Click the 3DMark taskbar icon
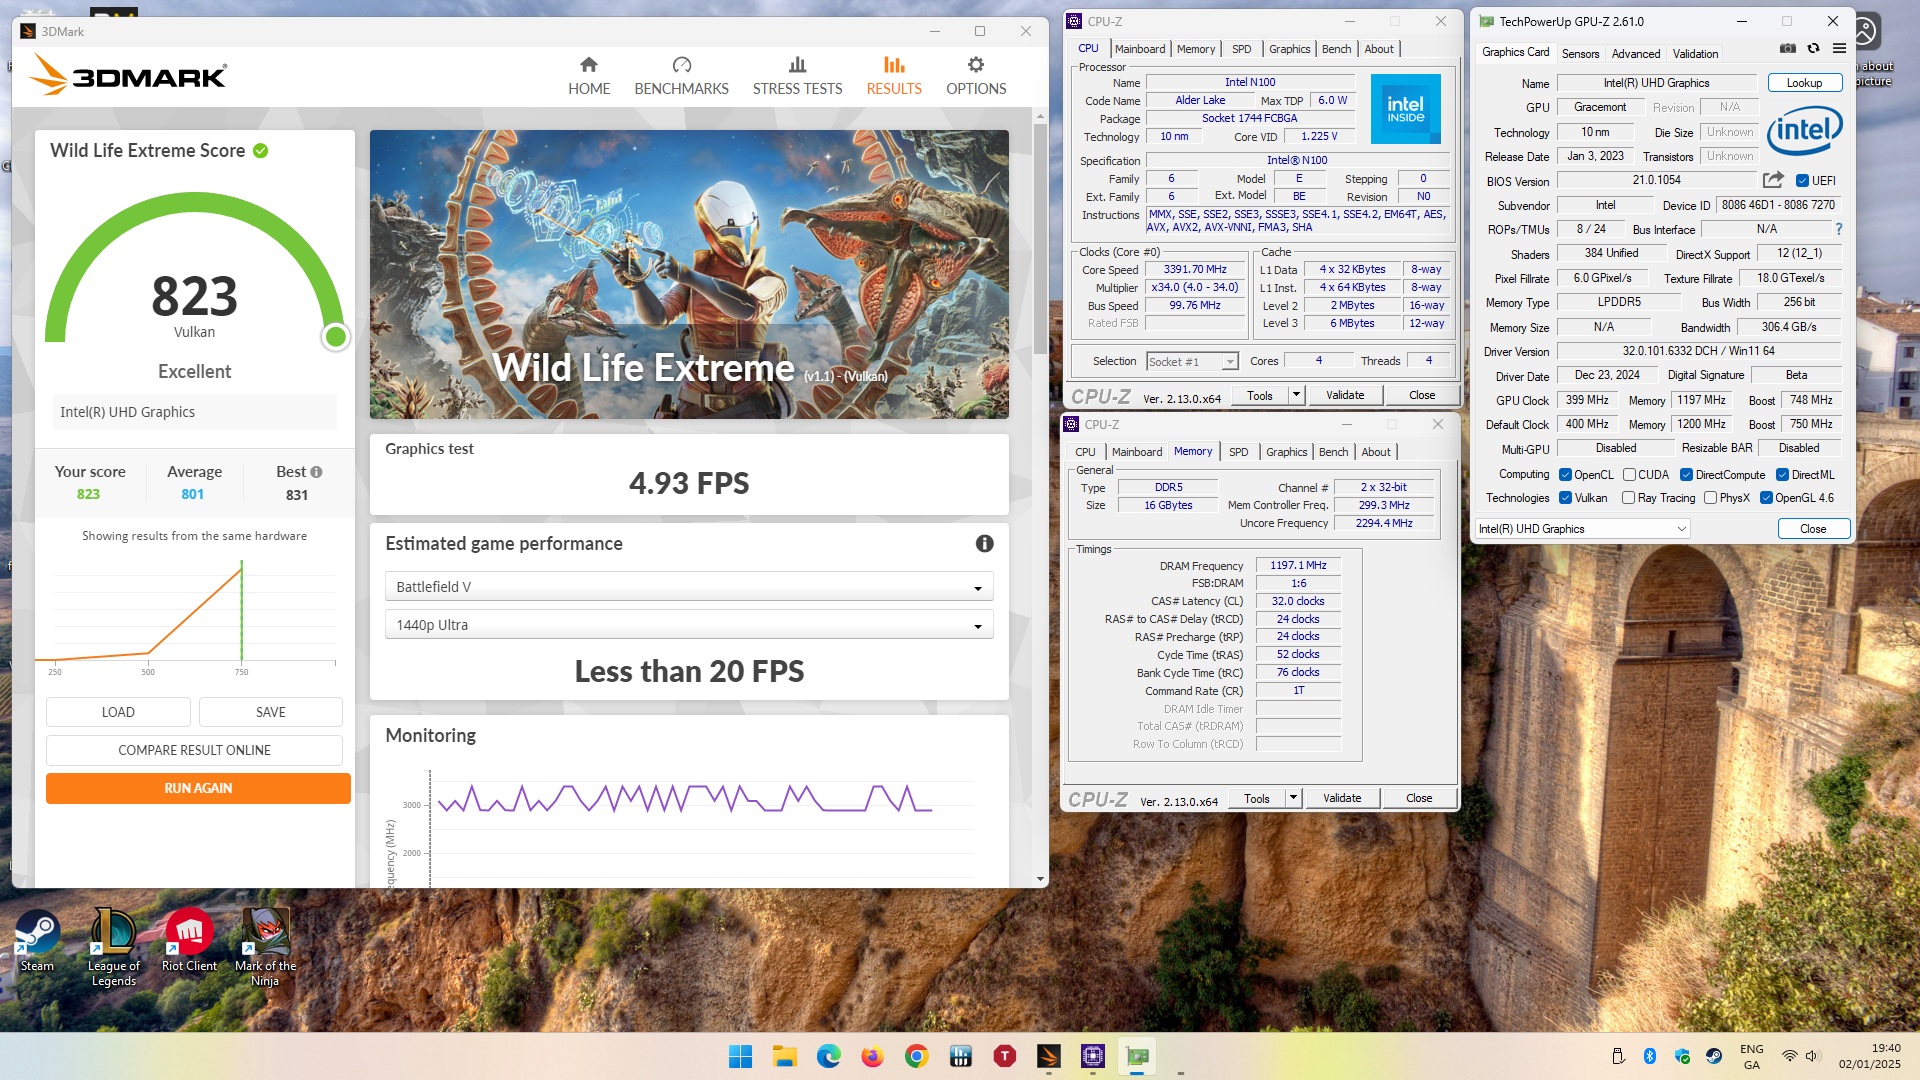 pos(1048,1056)
